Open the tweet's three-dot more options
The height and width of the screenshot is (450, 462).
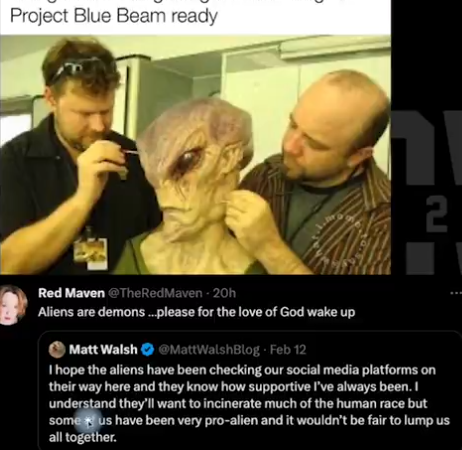point(455,293)
